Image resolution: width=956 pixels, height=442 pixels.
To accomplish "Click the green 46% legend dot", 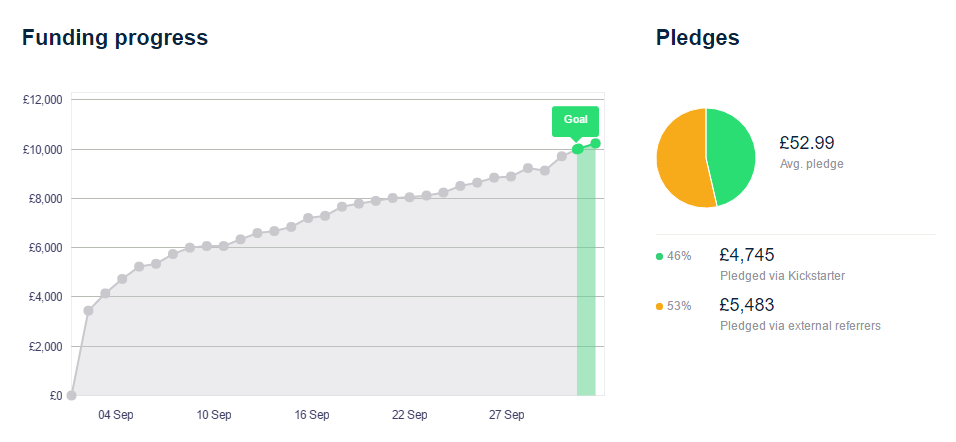I will (x=659, y=256).
